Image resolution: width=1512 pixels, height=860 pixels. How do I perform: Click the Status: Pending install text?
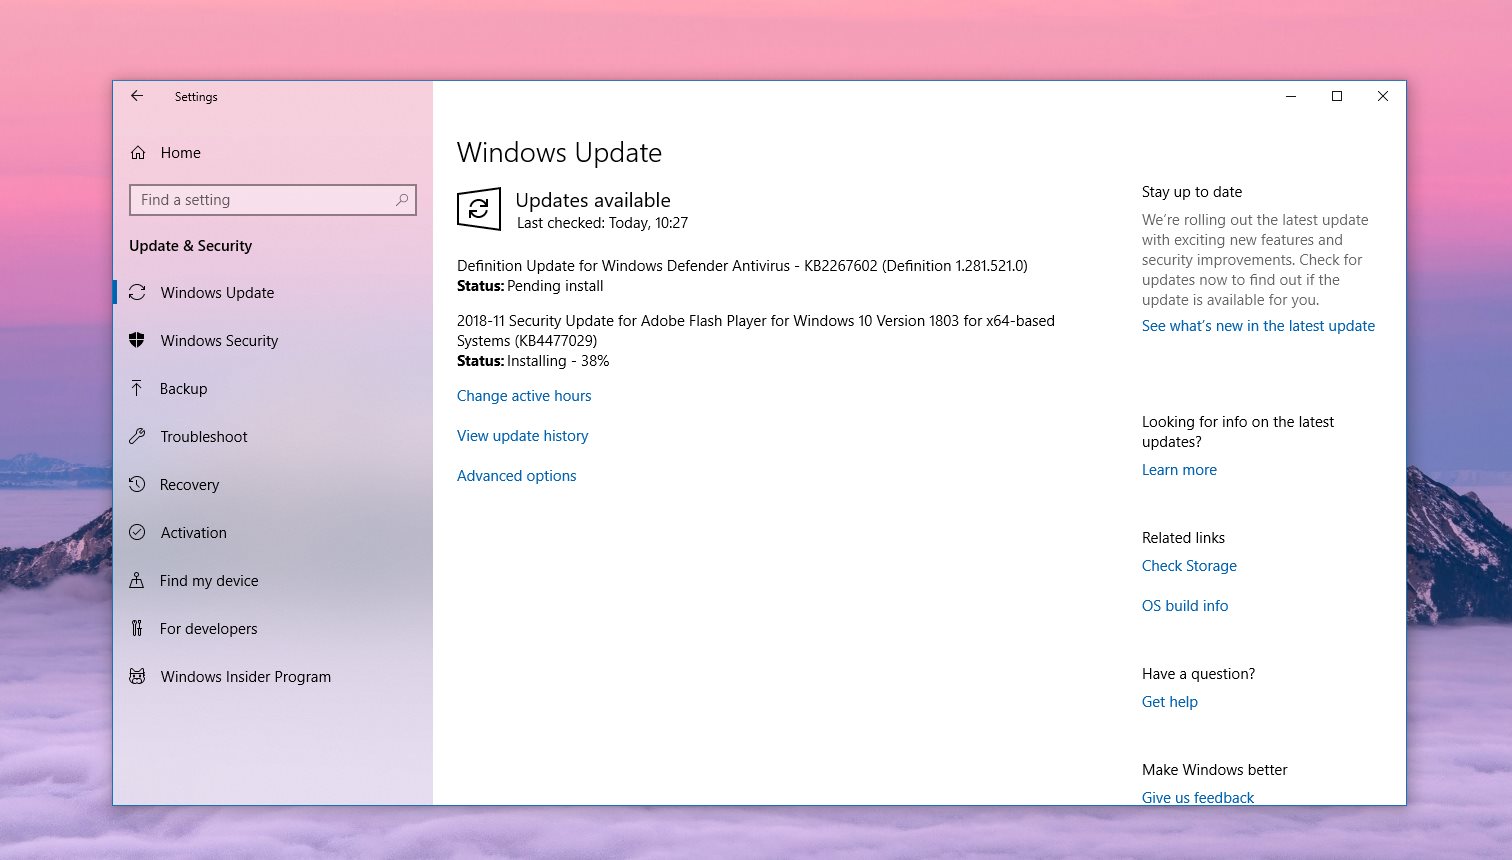click(530, 286)
